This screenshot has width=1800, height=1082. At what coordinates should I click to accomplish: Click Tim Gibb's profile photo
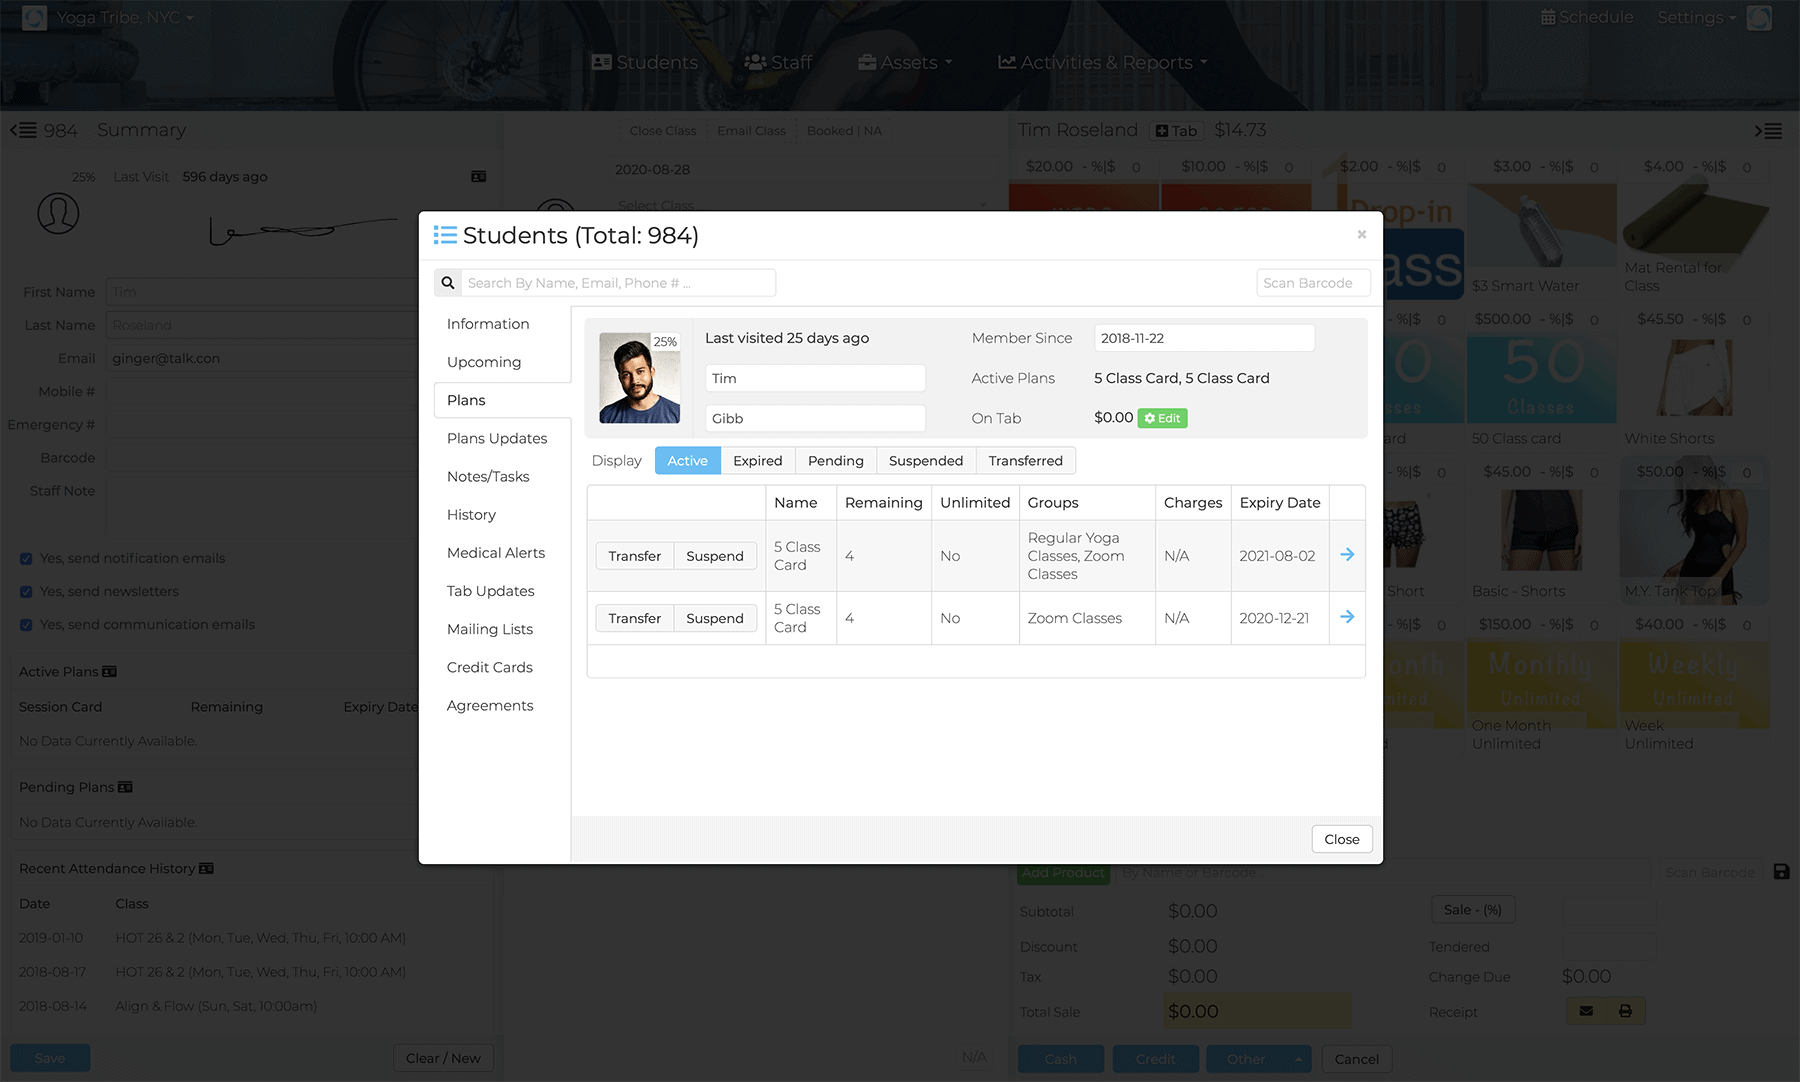(x=640, y=378)
